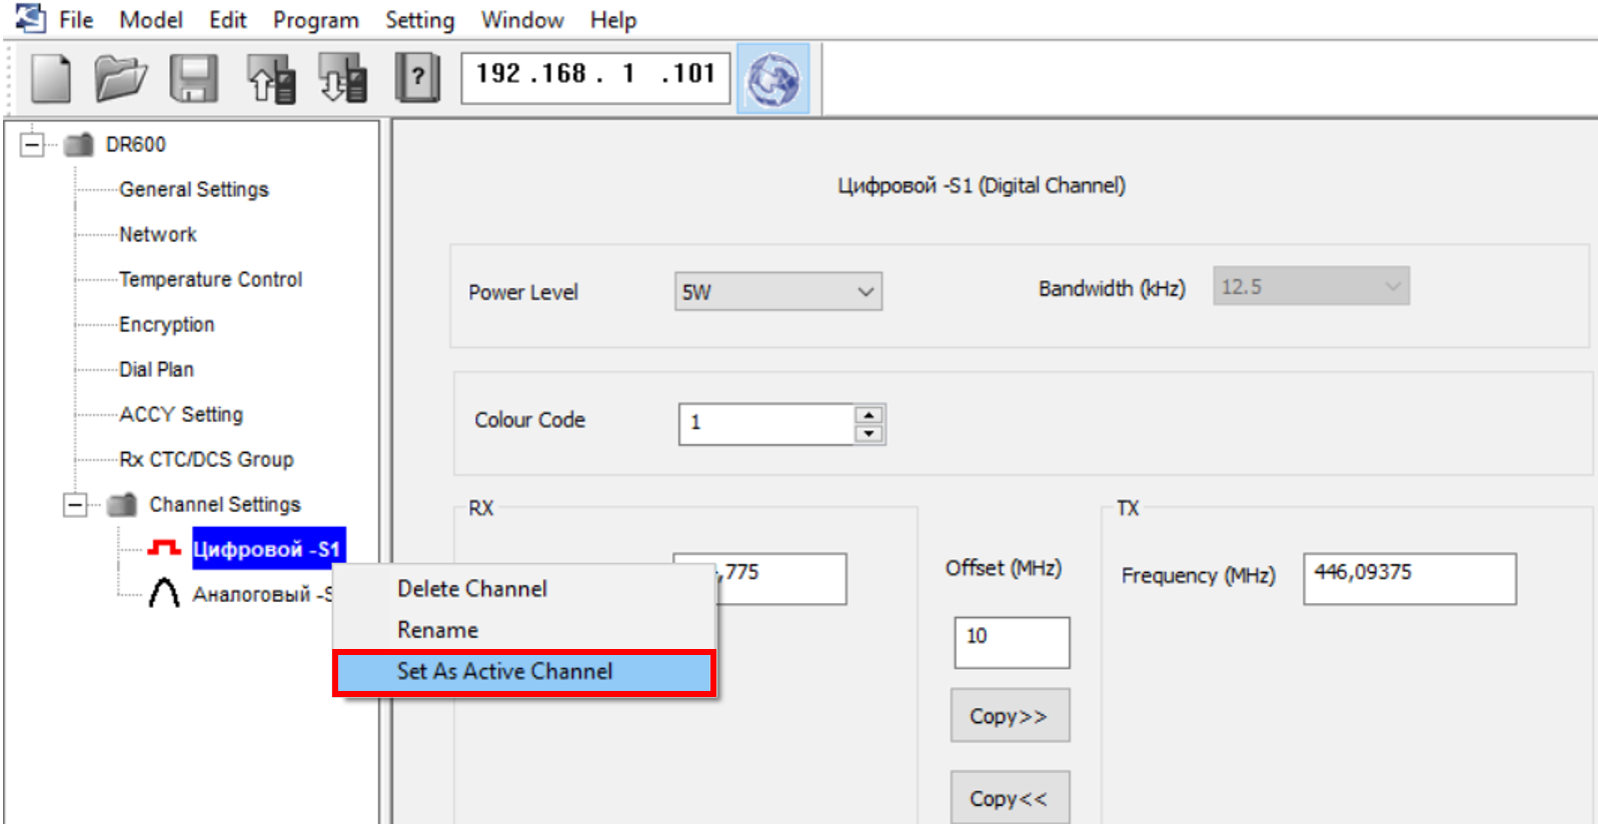
Task: Click the TX Frequency input field
Action: coord(1408,578)
